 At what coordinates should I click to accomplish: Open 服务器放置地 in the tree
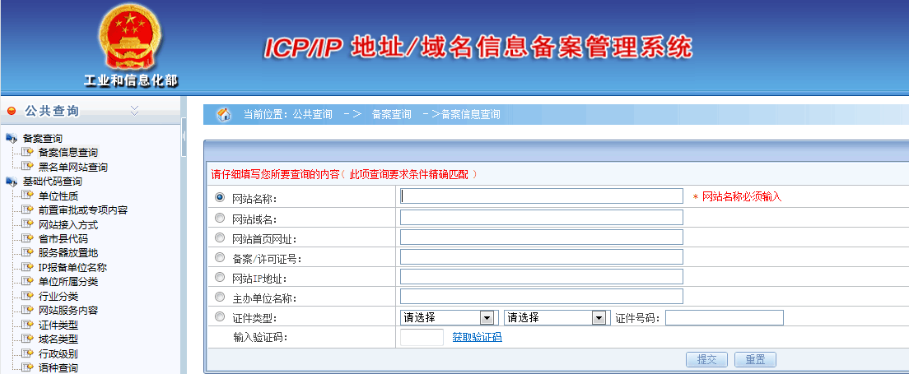coord(68,253)
